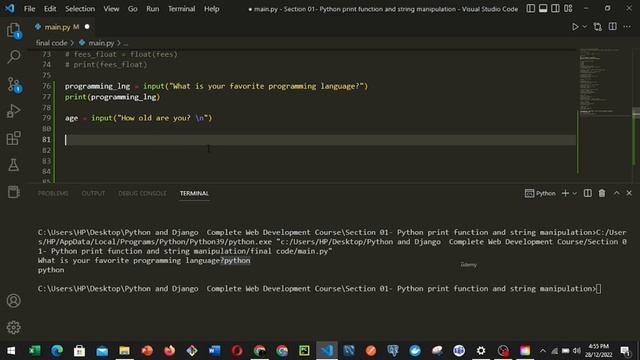The width and height of the screenshot is (640, 360).
Task: Expand run options dropdown arrow
Action: tap(584, 27)
